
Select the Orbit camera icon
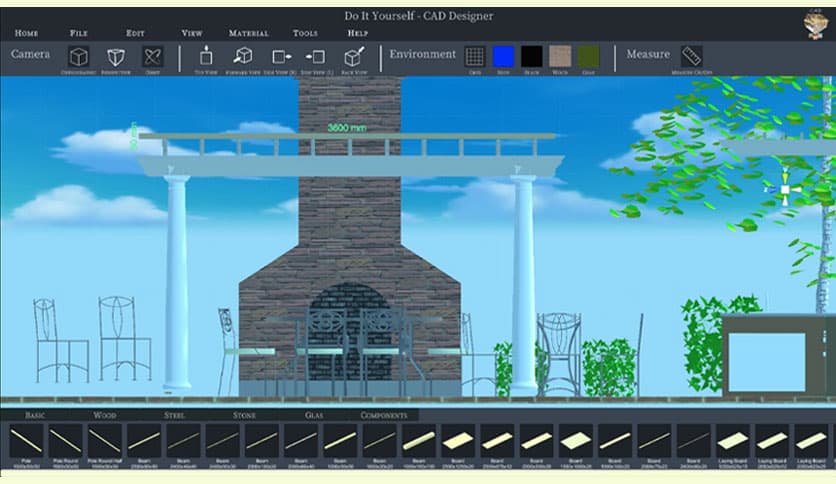coord(152,57)
